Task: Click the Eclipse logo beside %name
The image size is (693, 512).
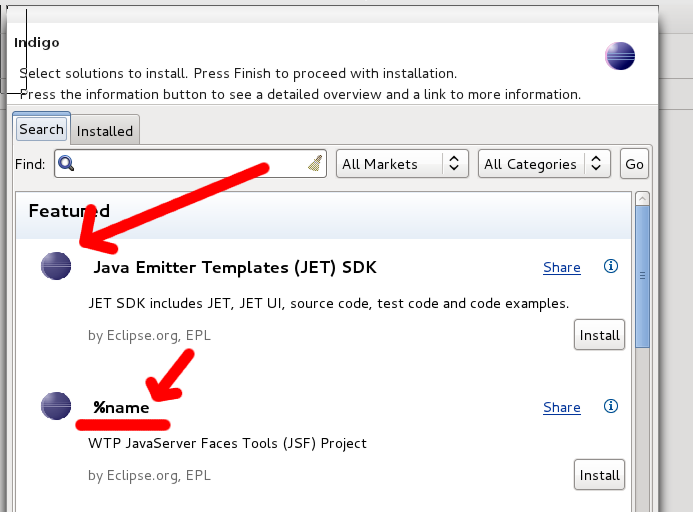Action: (x=56, y=406)
